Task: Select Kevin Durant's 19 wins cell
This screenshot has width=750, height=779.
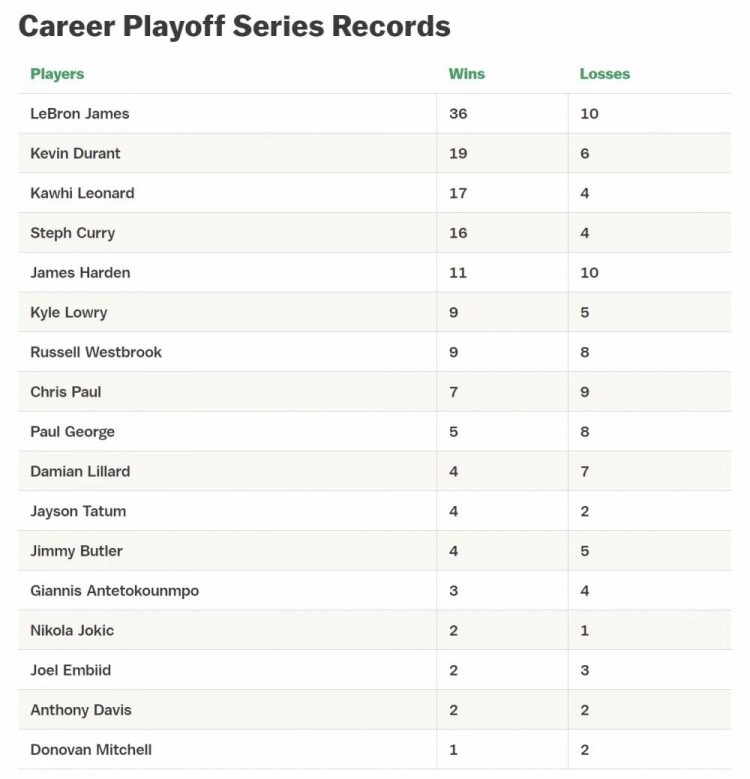Action: pyautogui.click(x=458, y=153)
